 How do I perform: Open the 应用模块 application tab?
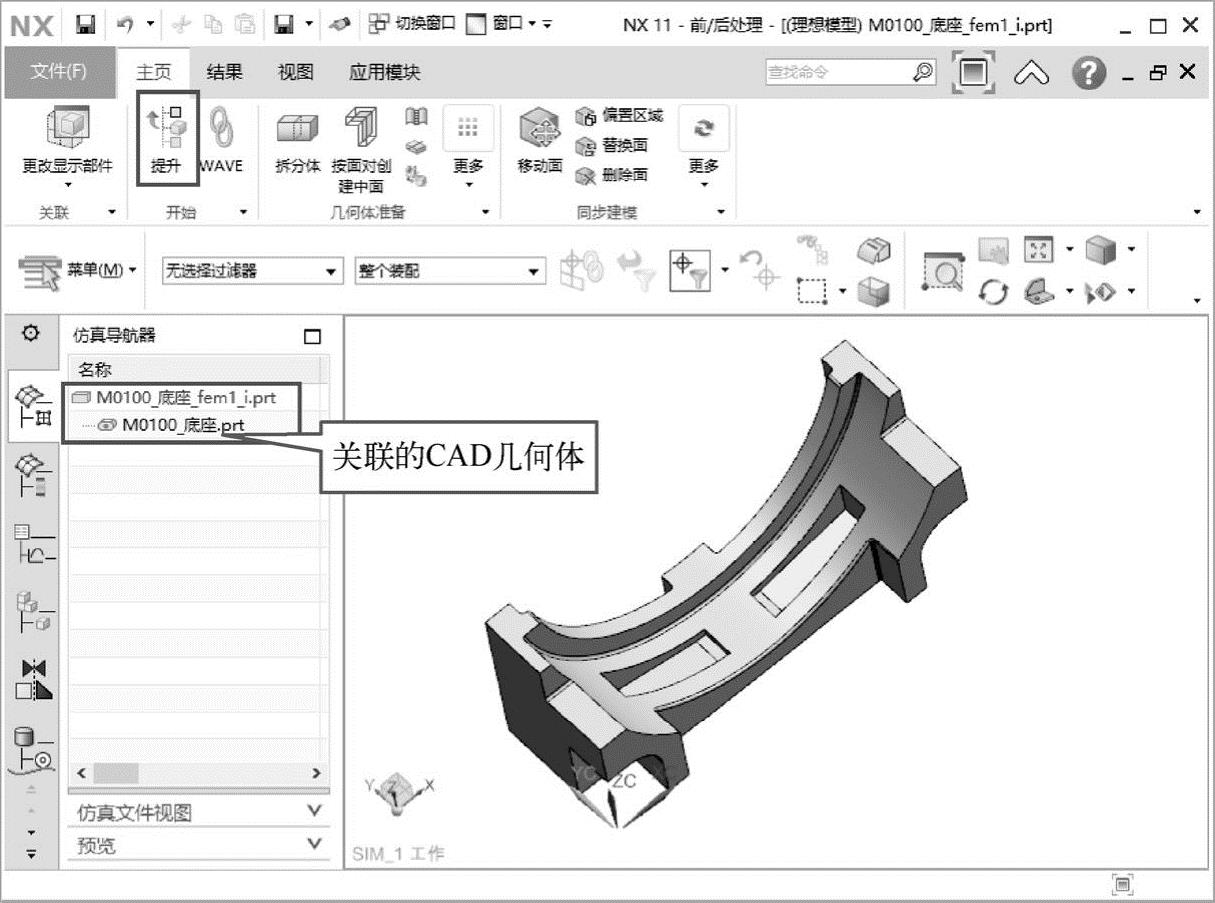[x=384, y=72]
